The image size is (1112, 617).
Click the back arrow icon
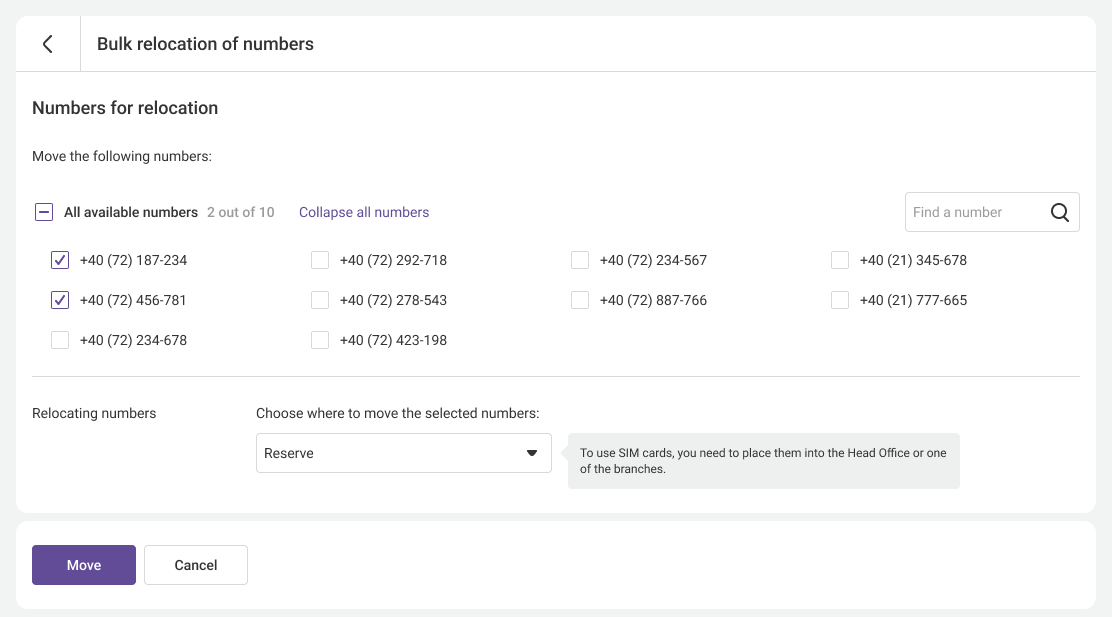47,44
